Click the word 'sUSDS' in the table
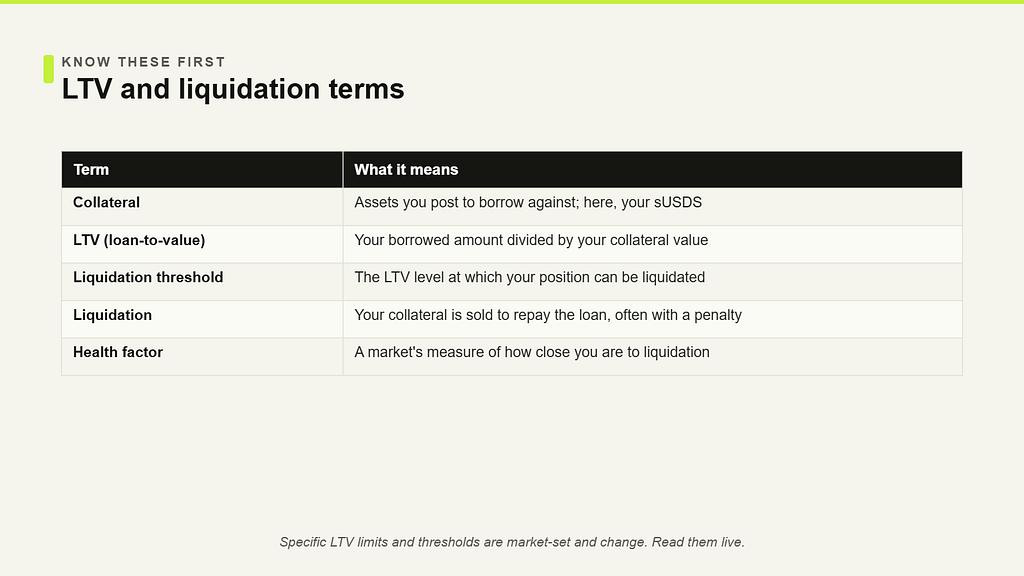This screenshot has width=1024, height=576. [x=678, y=202]
